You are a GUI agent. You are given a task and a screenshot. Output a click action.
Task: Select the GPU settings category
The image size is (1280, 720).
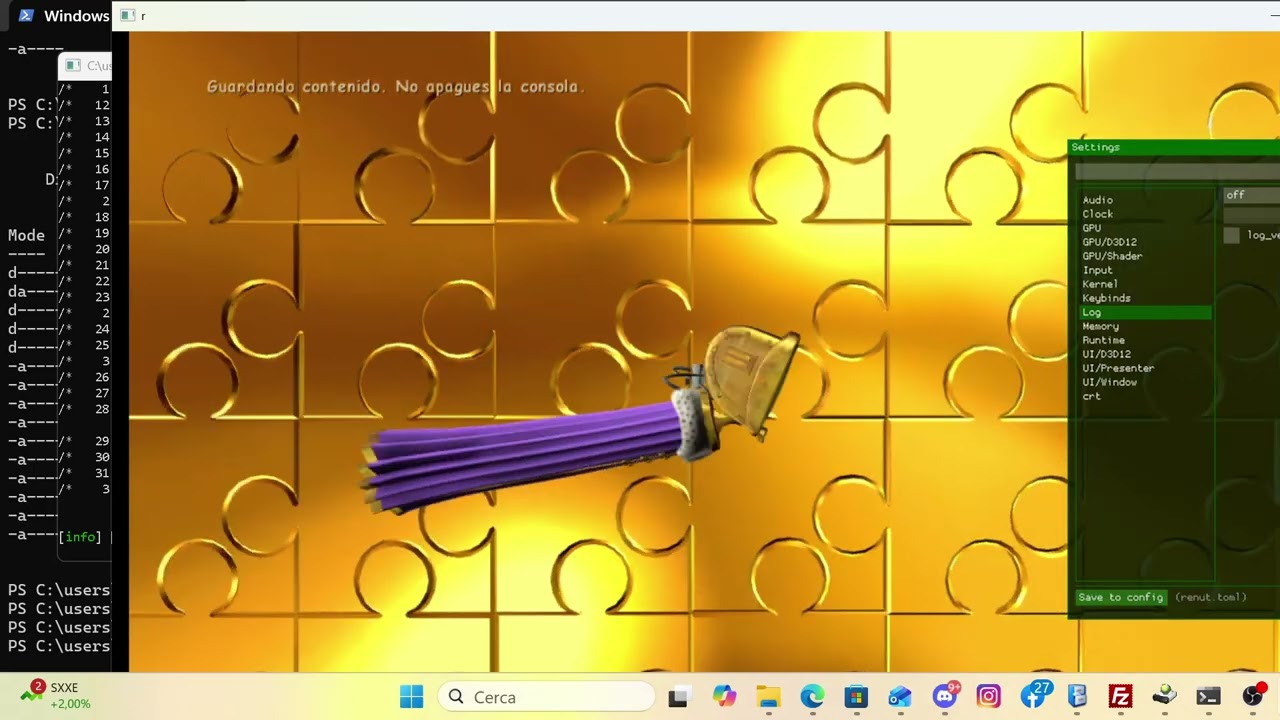(x=1091, y=228)
